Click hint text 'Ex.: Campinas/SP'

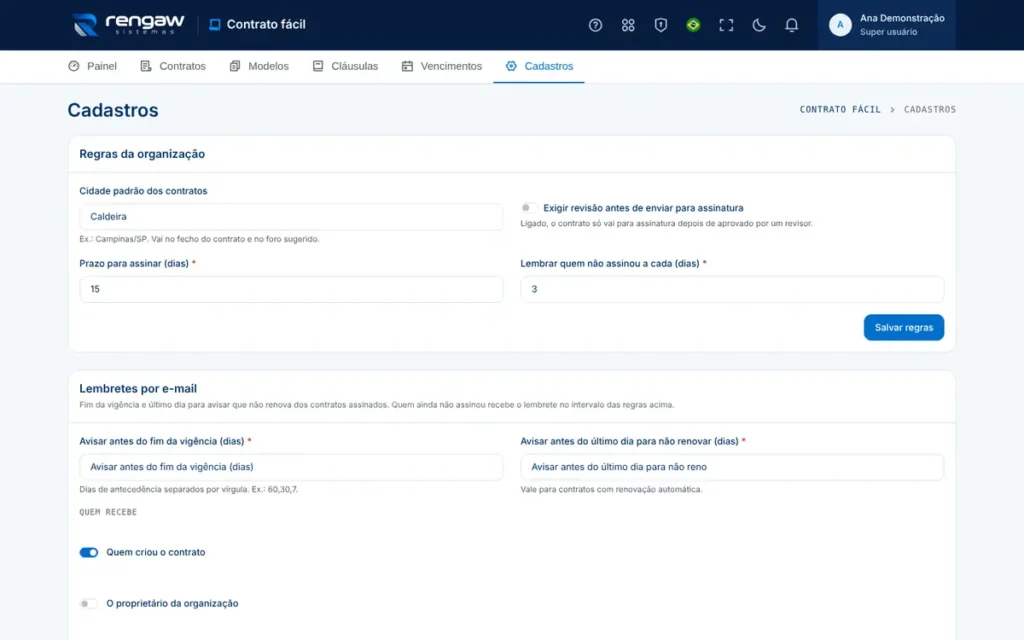[199, 239]
